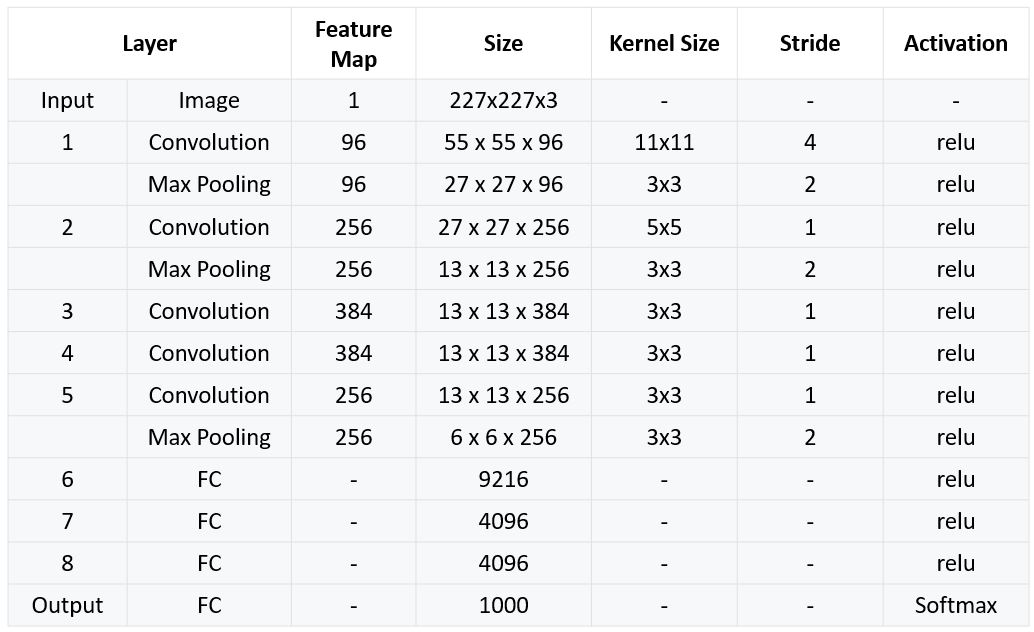
Task: Select the 5x5 kernel size cell
Action: 664,227
